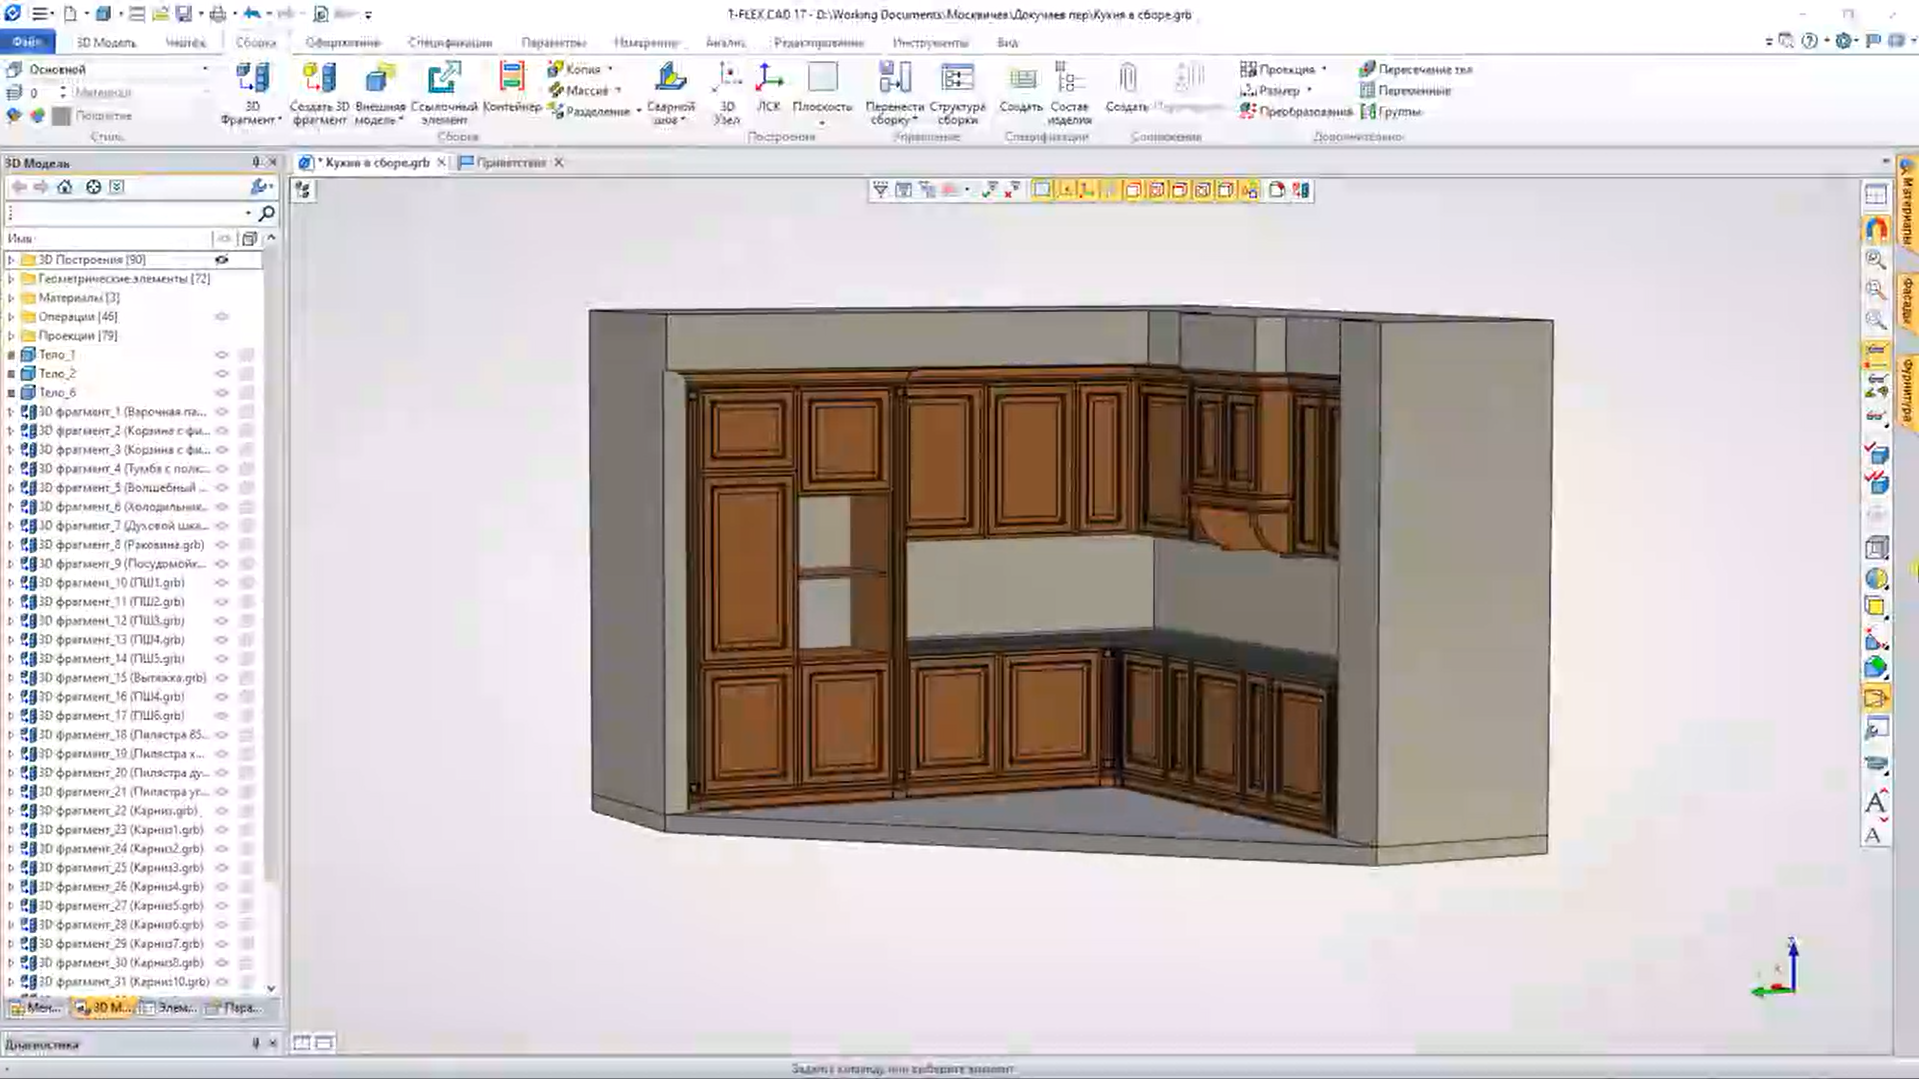Toggle visibility of Тело_2
The image size is (1919, 1079).
[x=222, y=374]
